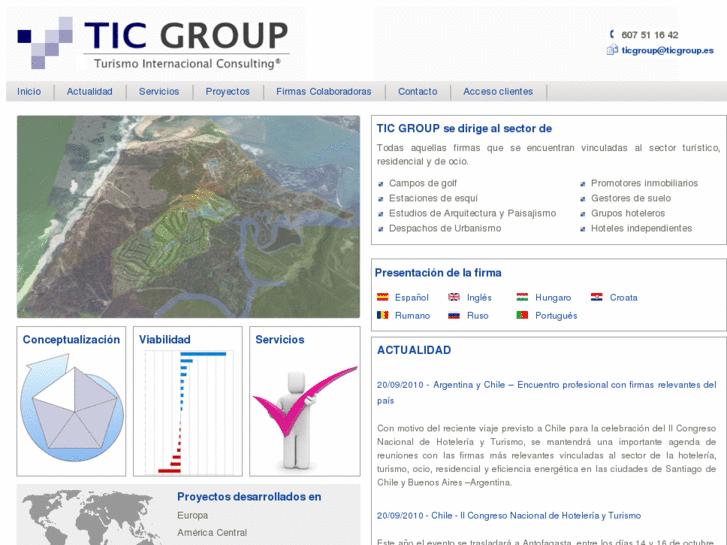This screenshot has width=727, height=545.
Task: Click the Despachos de Urbanismo item
Action: [x=445, y=228]
